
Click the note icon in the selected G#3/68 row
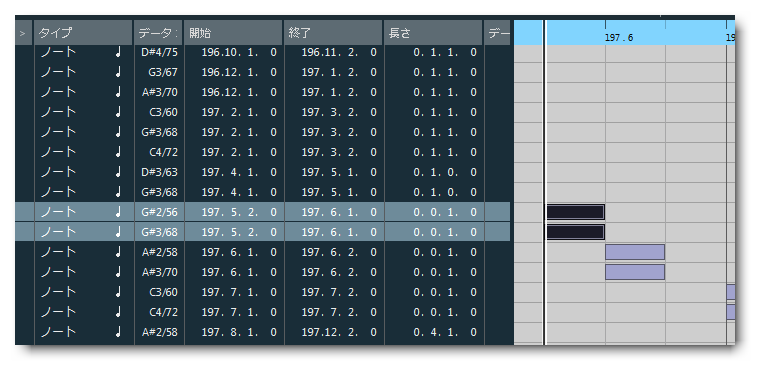[118, 232]
